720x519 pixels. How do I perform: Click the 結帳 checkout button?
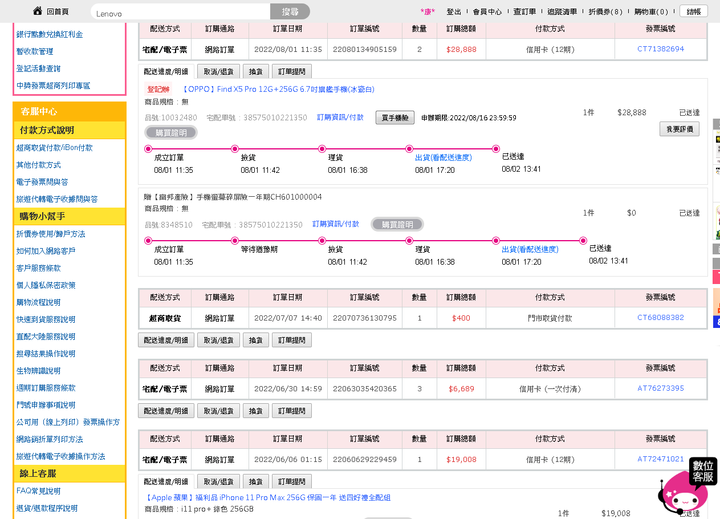click(x=693, y=11)
